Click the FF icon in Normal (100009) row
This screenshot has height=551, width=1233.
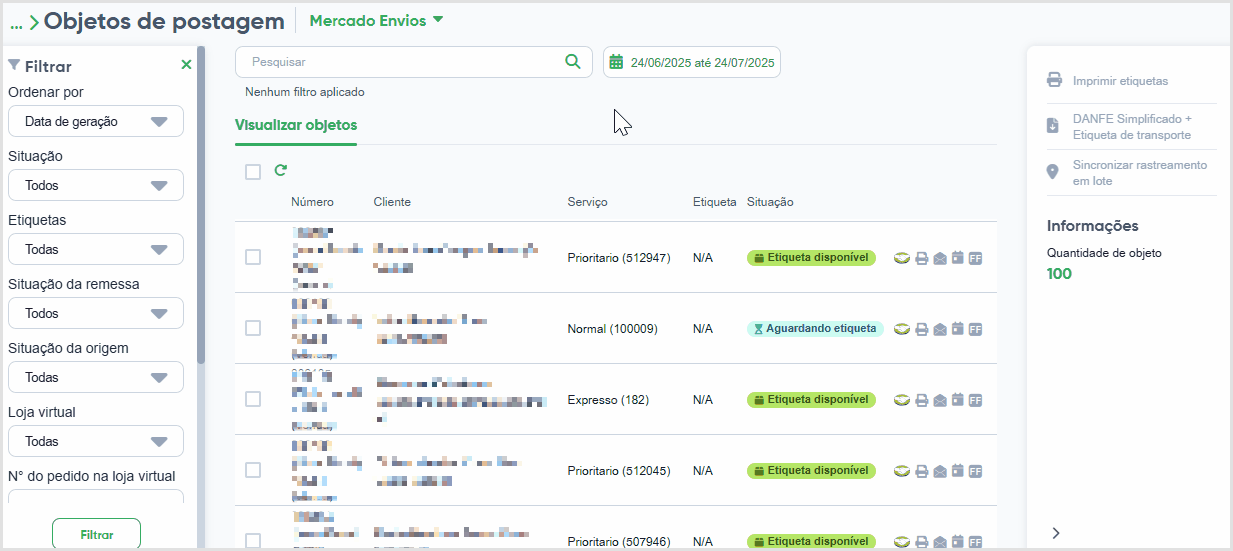975,329
